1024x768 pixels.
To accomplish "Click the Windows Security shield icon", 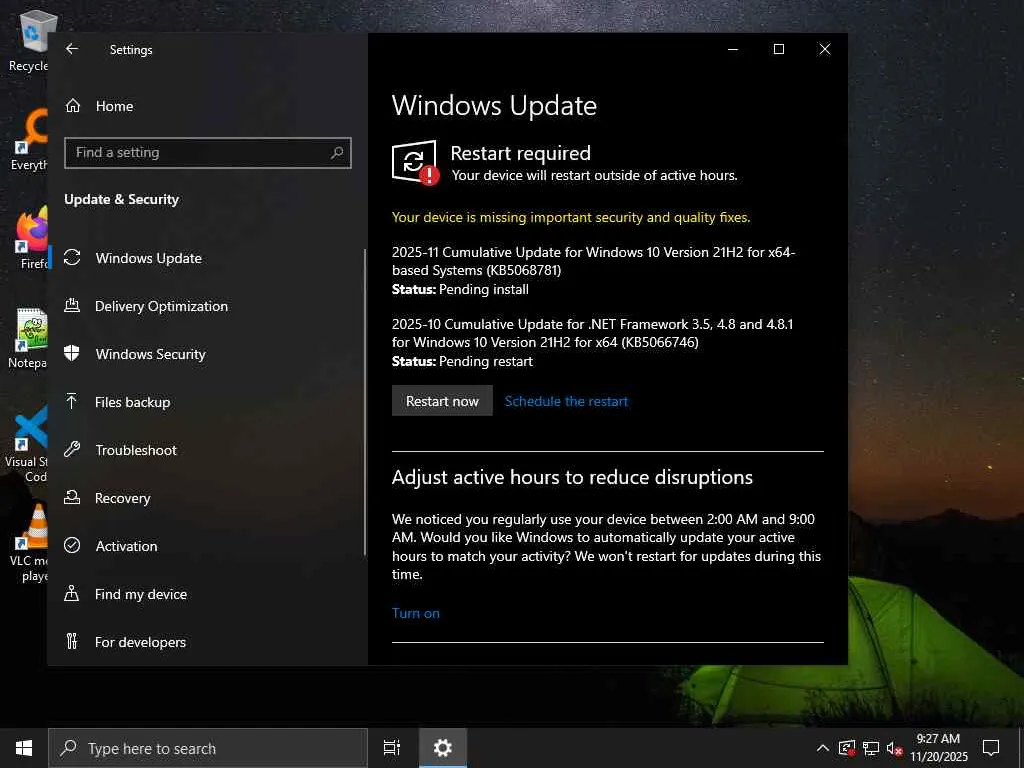I will click(x=72, y=353).
